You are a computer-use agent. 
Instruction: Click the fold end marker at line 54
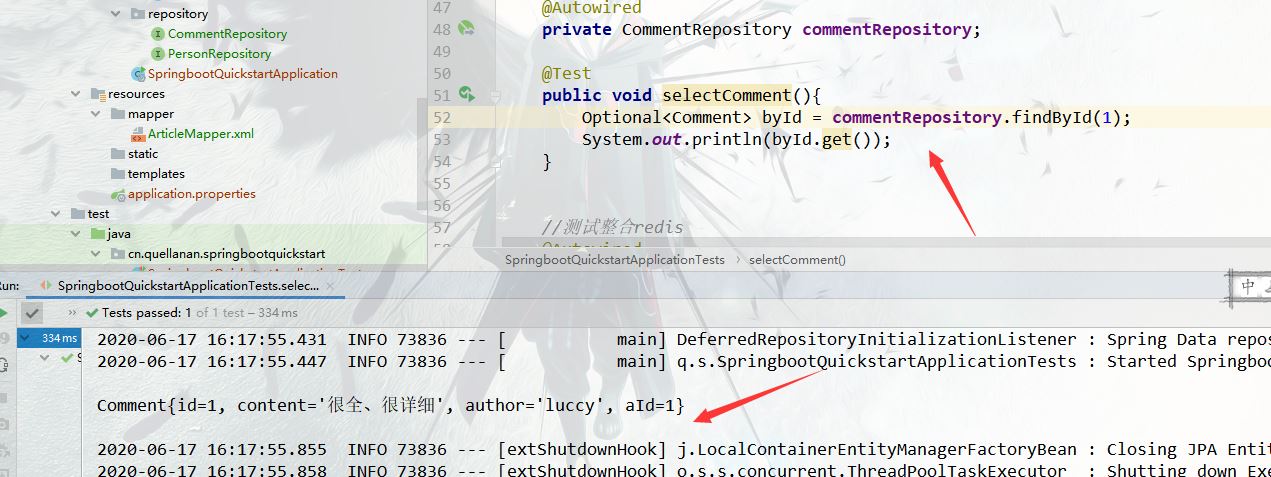coord(497,161)
